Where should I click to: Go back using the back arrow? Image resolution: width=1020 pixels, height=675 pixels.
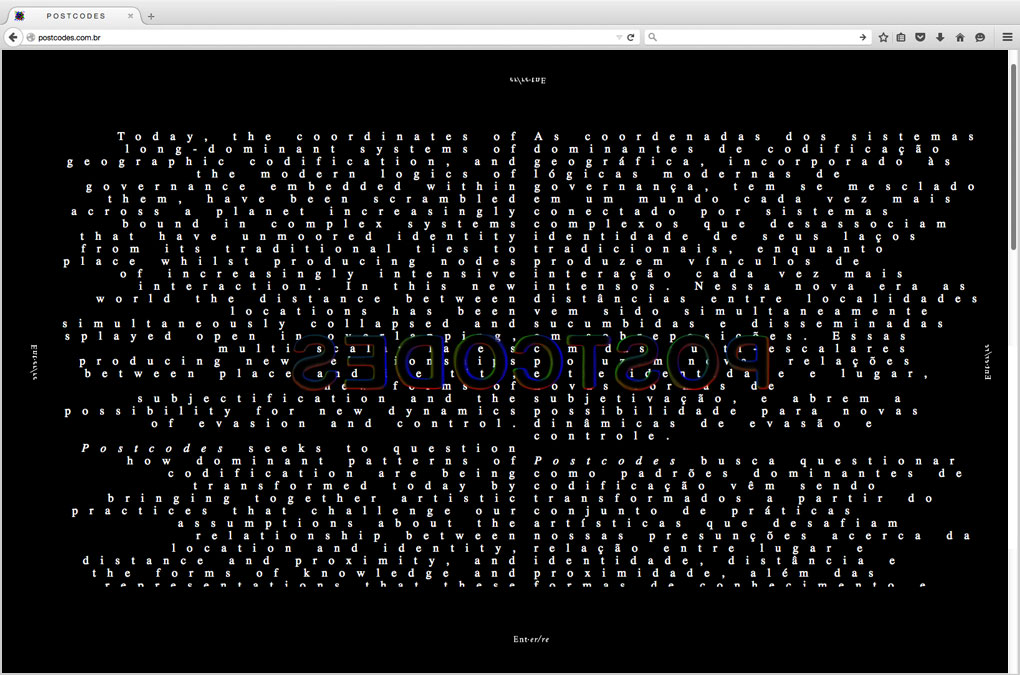(11, 37)
